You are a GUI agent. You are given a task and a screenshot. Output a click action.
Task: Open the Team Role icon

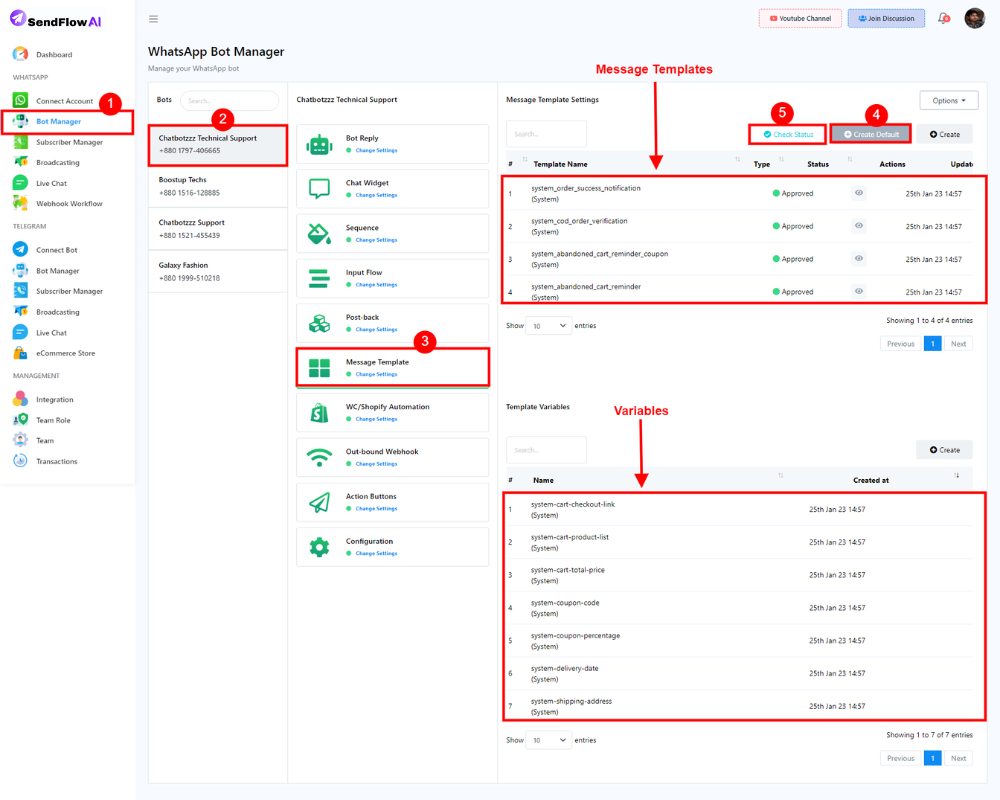20,420
